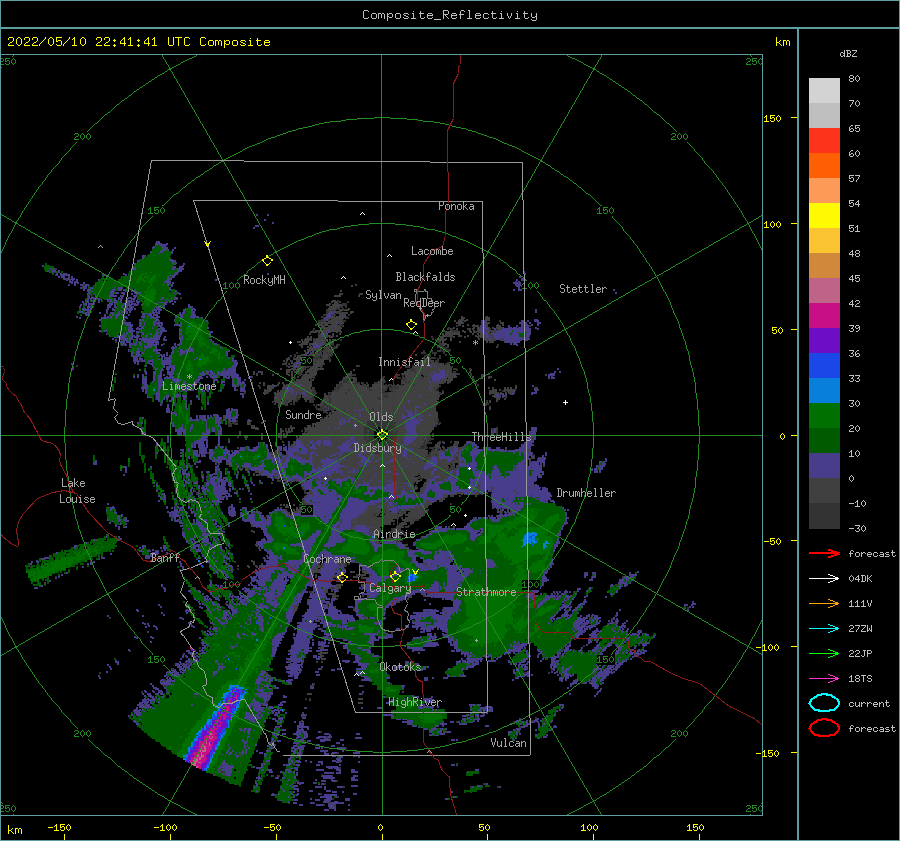This screenshot has width=900, height=841.
Task: Click the red 65 dBZ color swatch
Action: point(824,140)
